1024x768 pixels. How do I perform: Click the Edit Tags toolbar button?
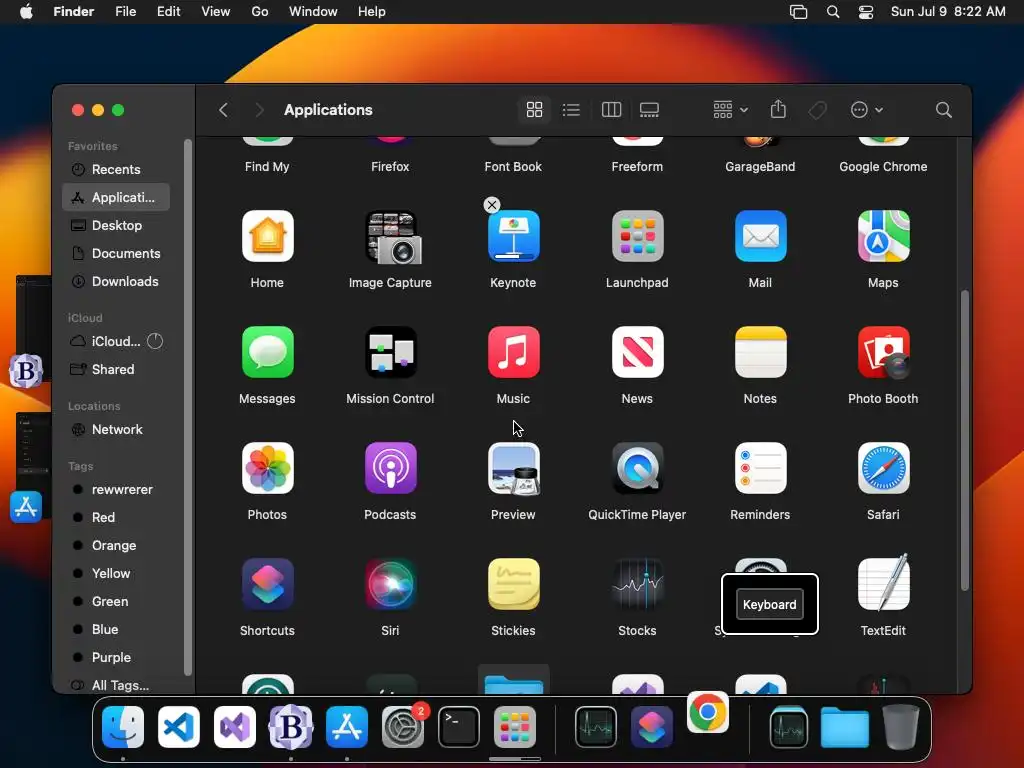(818, 110)
